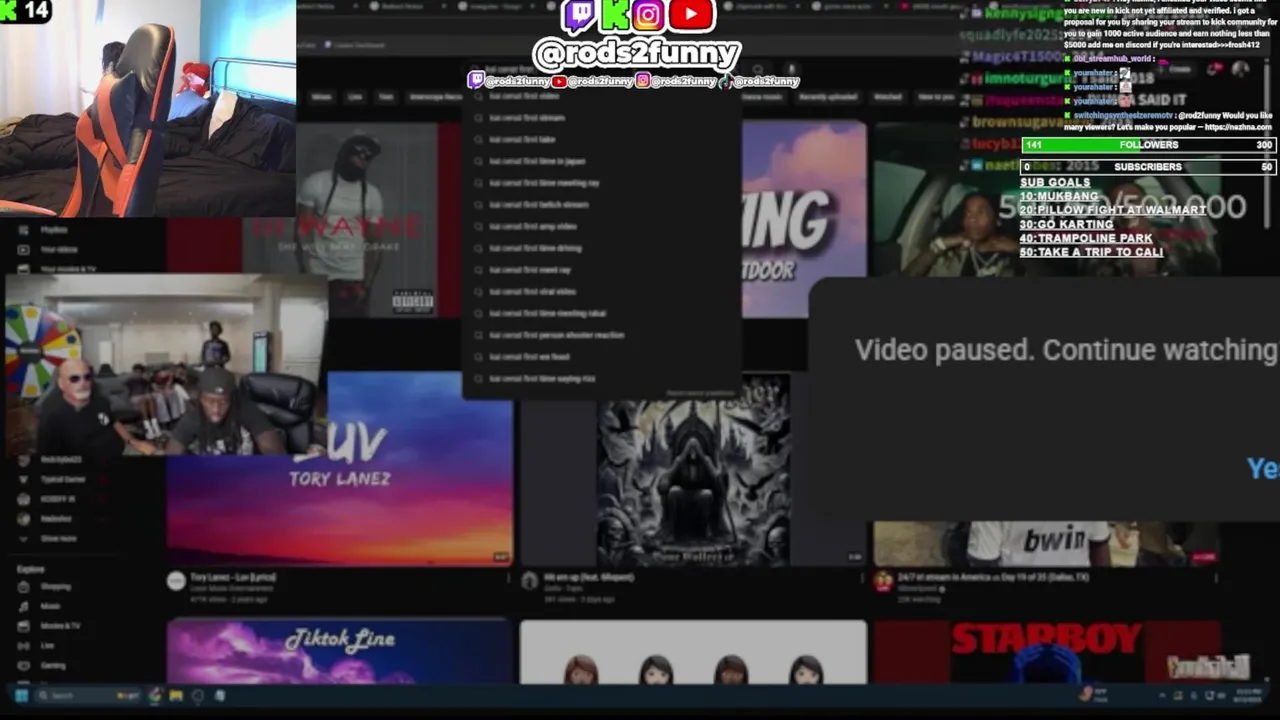Open Live under Explore
Viewport: 1280px width, 720px height.
47,646
